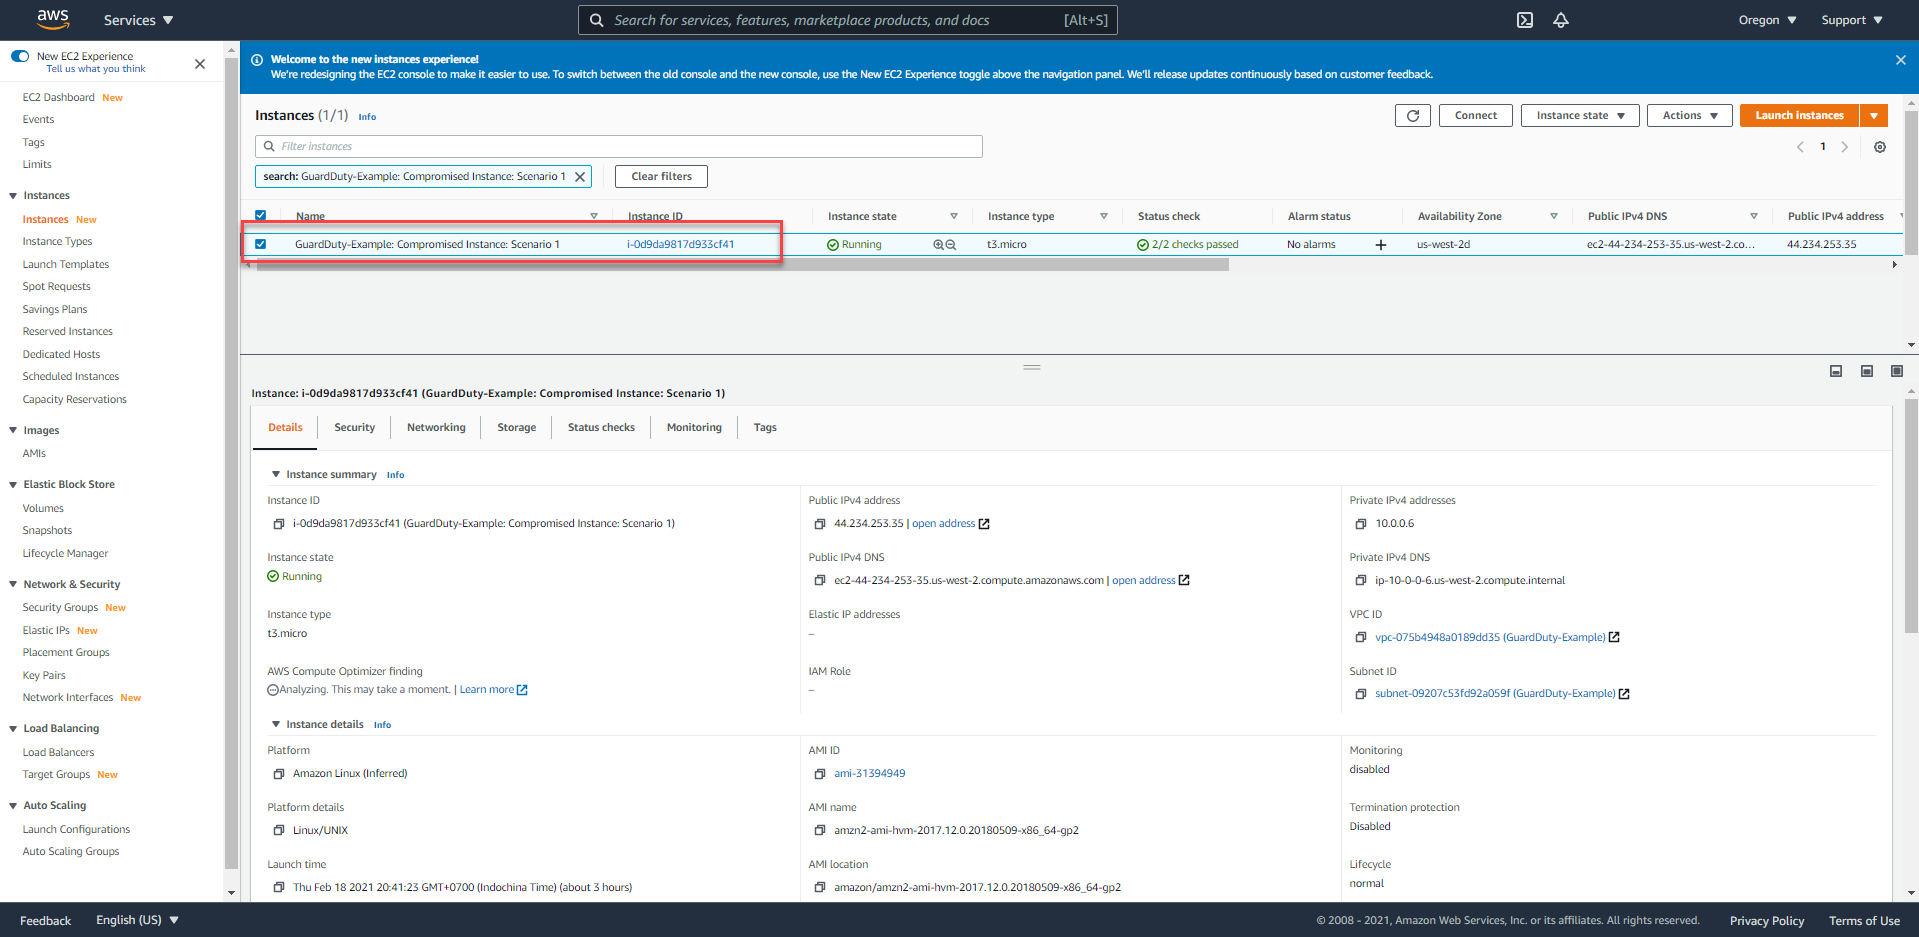Image resolution: width=1919 pixels, height=937 pixels.
Task: Copy the Private IPv4 DNS value
Action: click(1361, 581)
